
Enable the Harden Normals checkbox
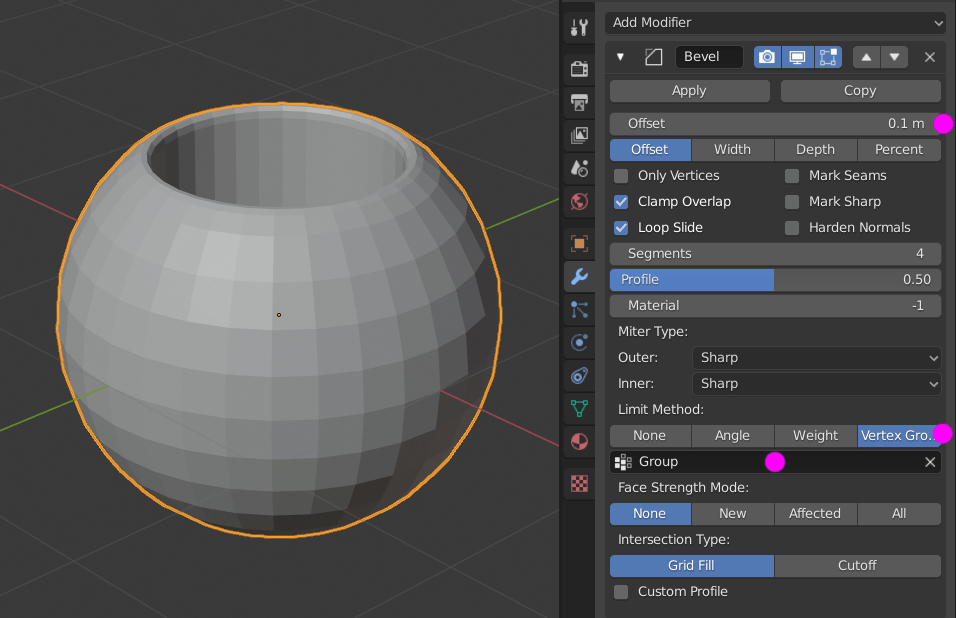tap(790, 227)
